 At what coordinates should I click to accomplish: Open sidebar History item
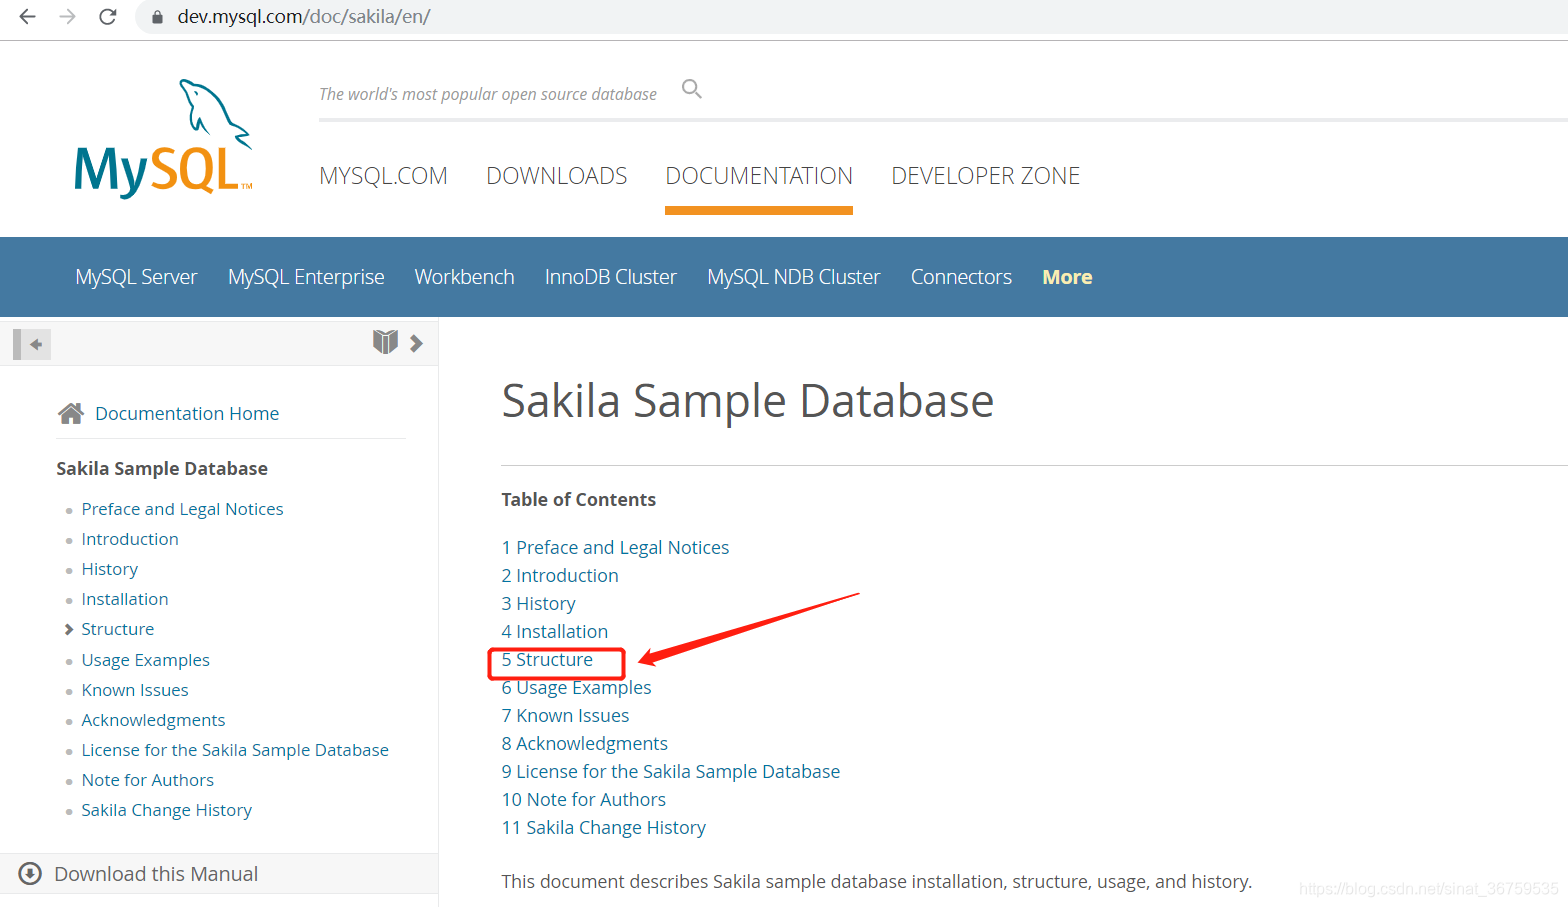(110, 569)
